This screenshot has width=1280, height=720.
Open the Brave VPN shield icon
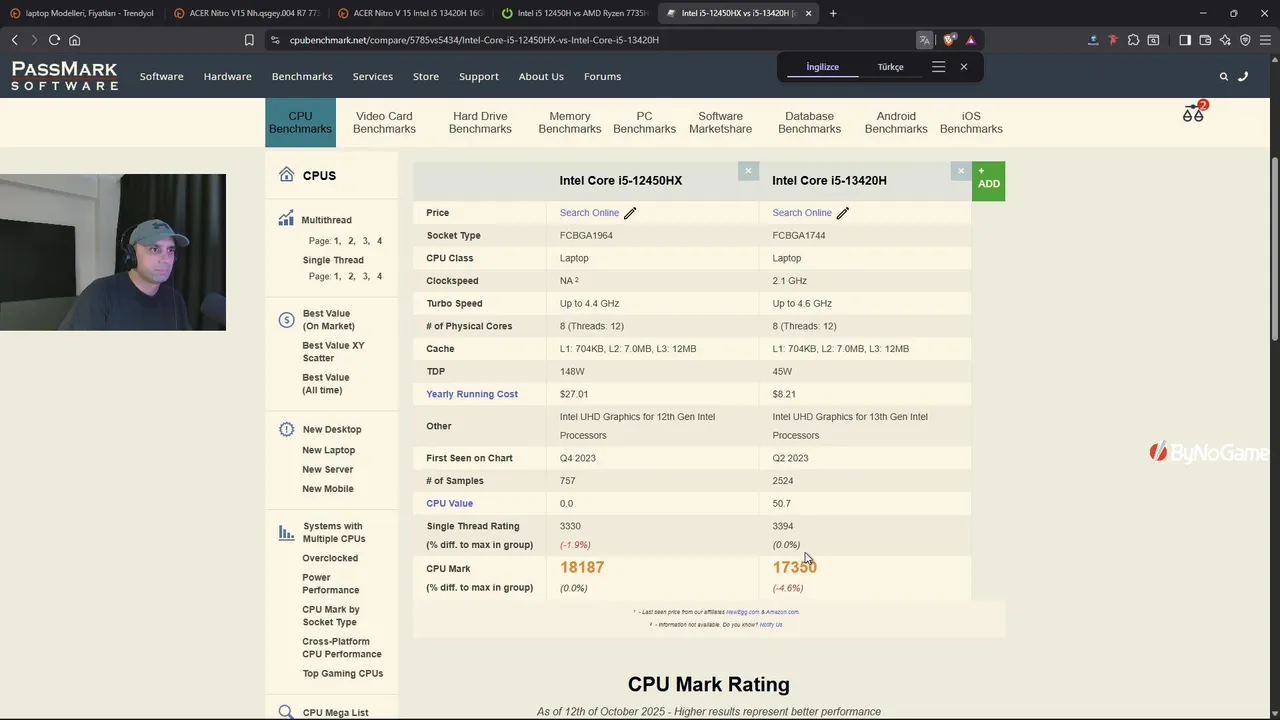pos(1245,40)
